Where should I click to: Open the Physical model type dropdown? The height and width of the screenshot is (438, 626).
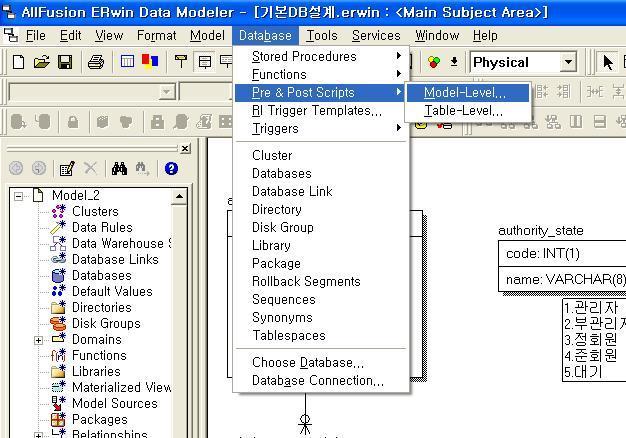pos(568,62)
